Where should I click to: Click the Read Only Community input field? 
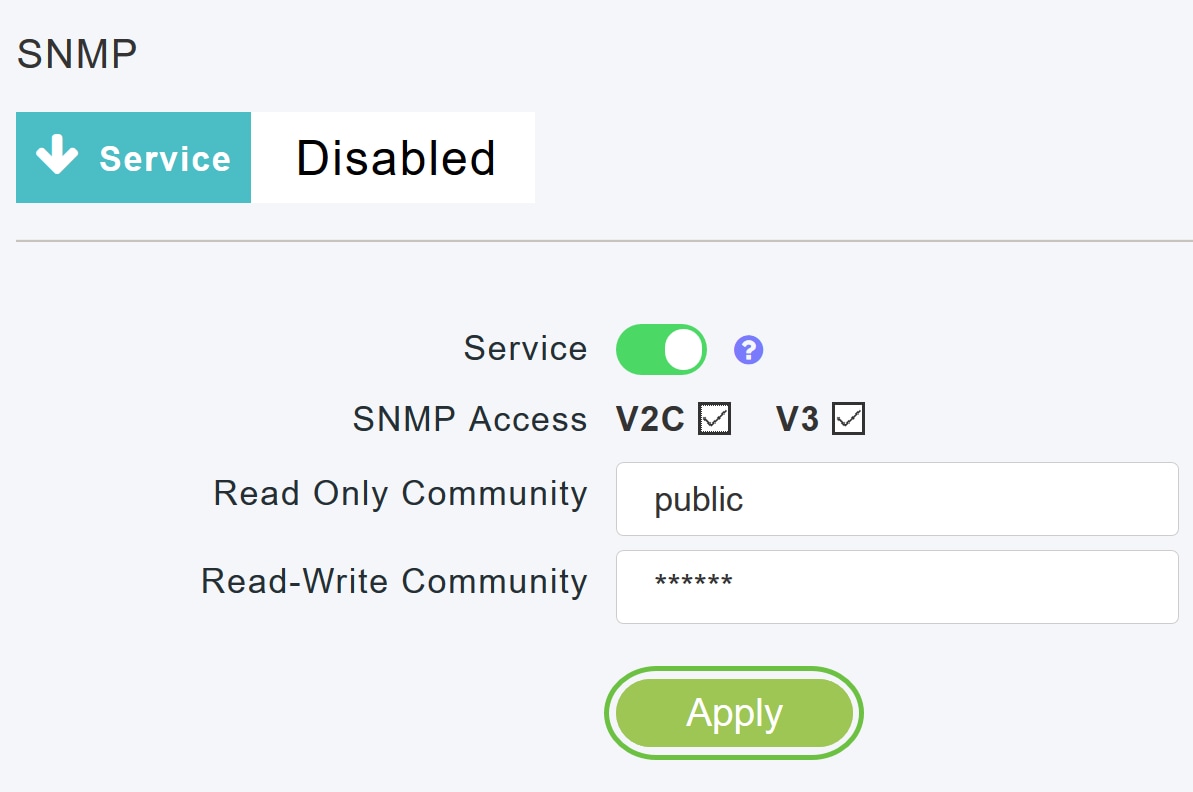click(896, 499)
